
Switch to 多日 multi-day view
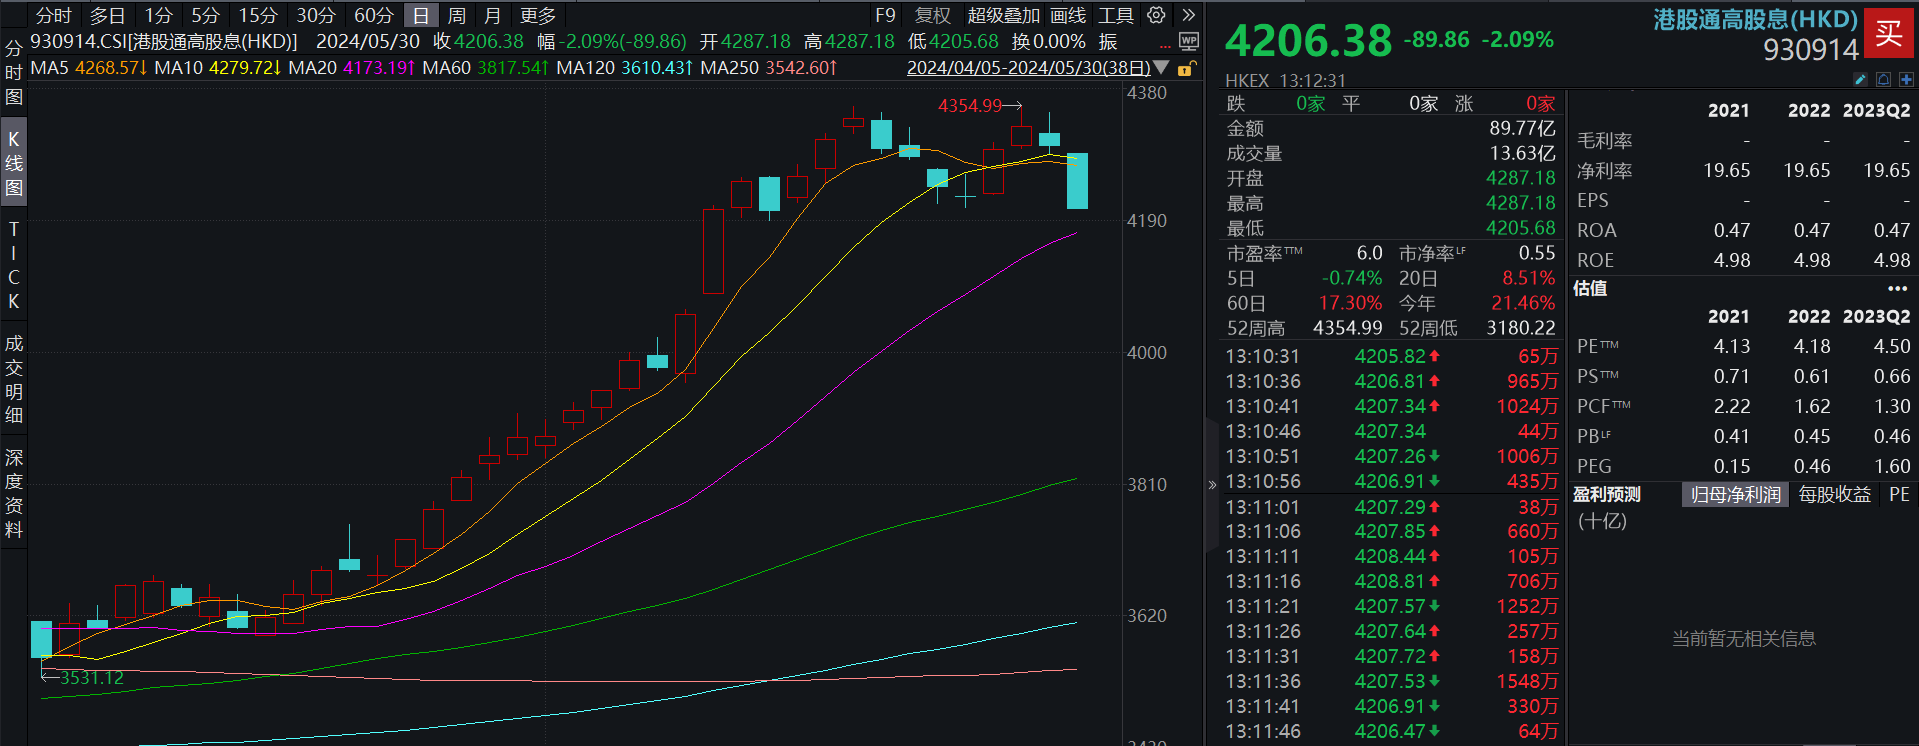[108, 15]
